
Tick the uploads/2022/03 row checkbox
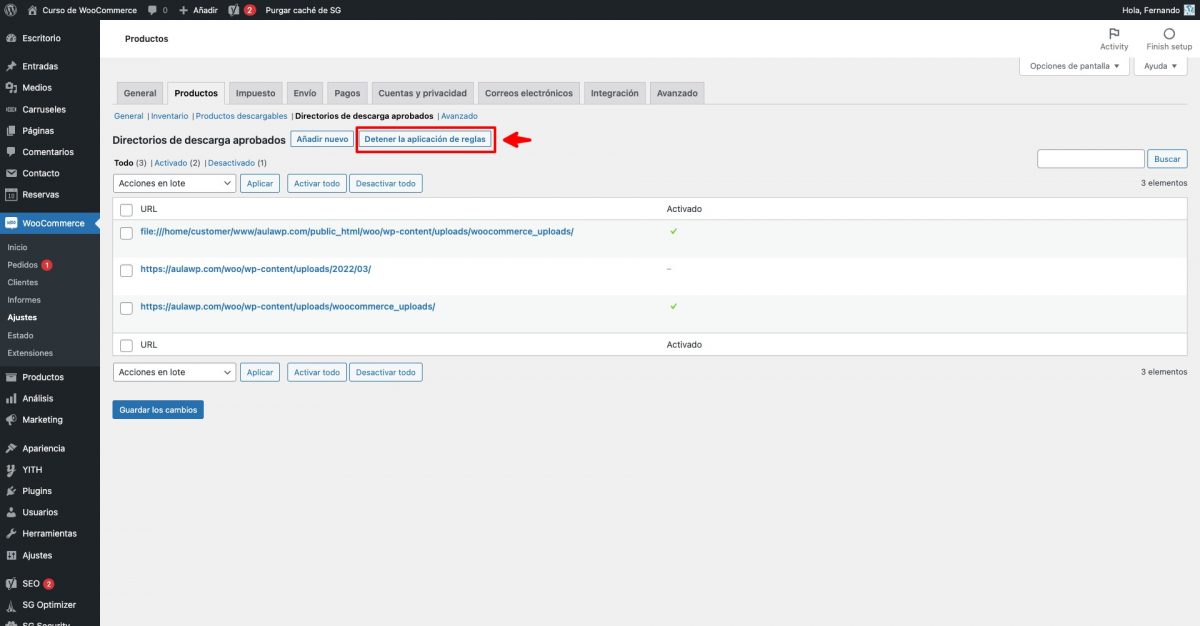tap(127, 270)
